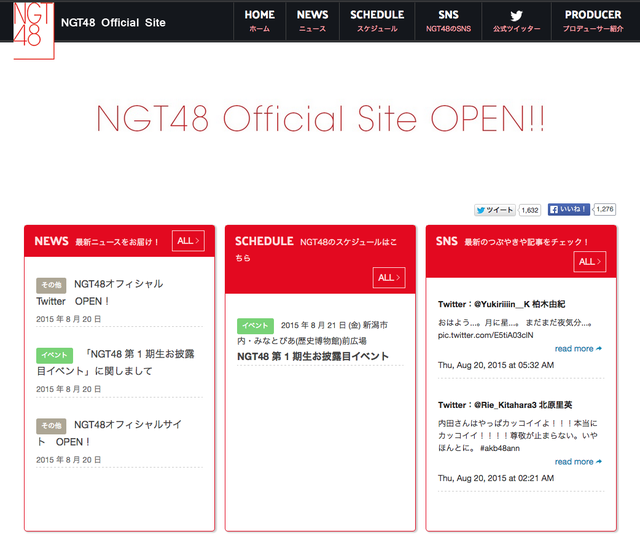Screen dimensions: 640x537
Task: Open news item NGT48 Official Twitter OPEN
Action: click(x=100, y=293)
